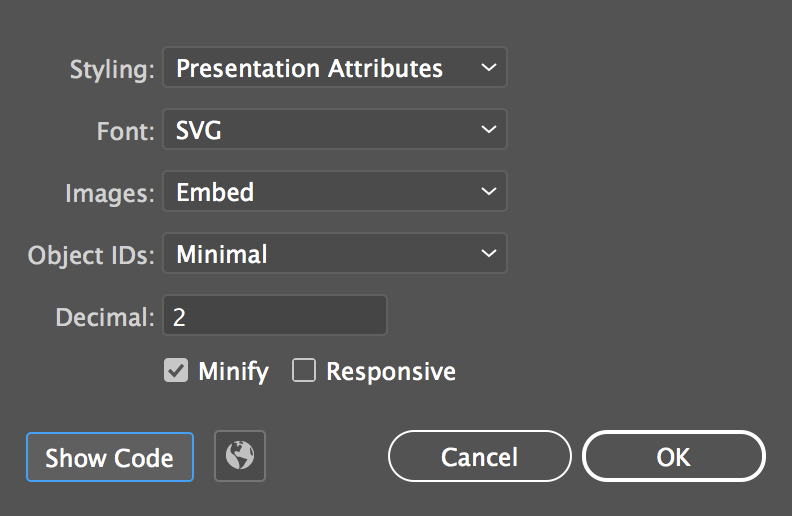
Task: Click the globe preview-in-browser icon
Action: pos(240,457)
